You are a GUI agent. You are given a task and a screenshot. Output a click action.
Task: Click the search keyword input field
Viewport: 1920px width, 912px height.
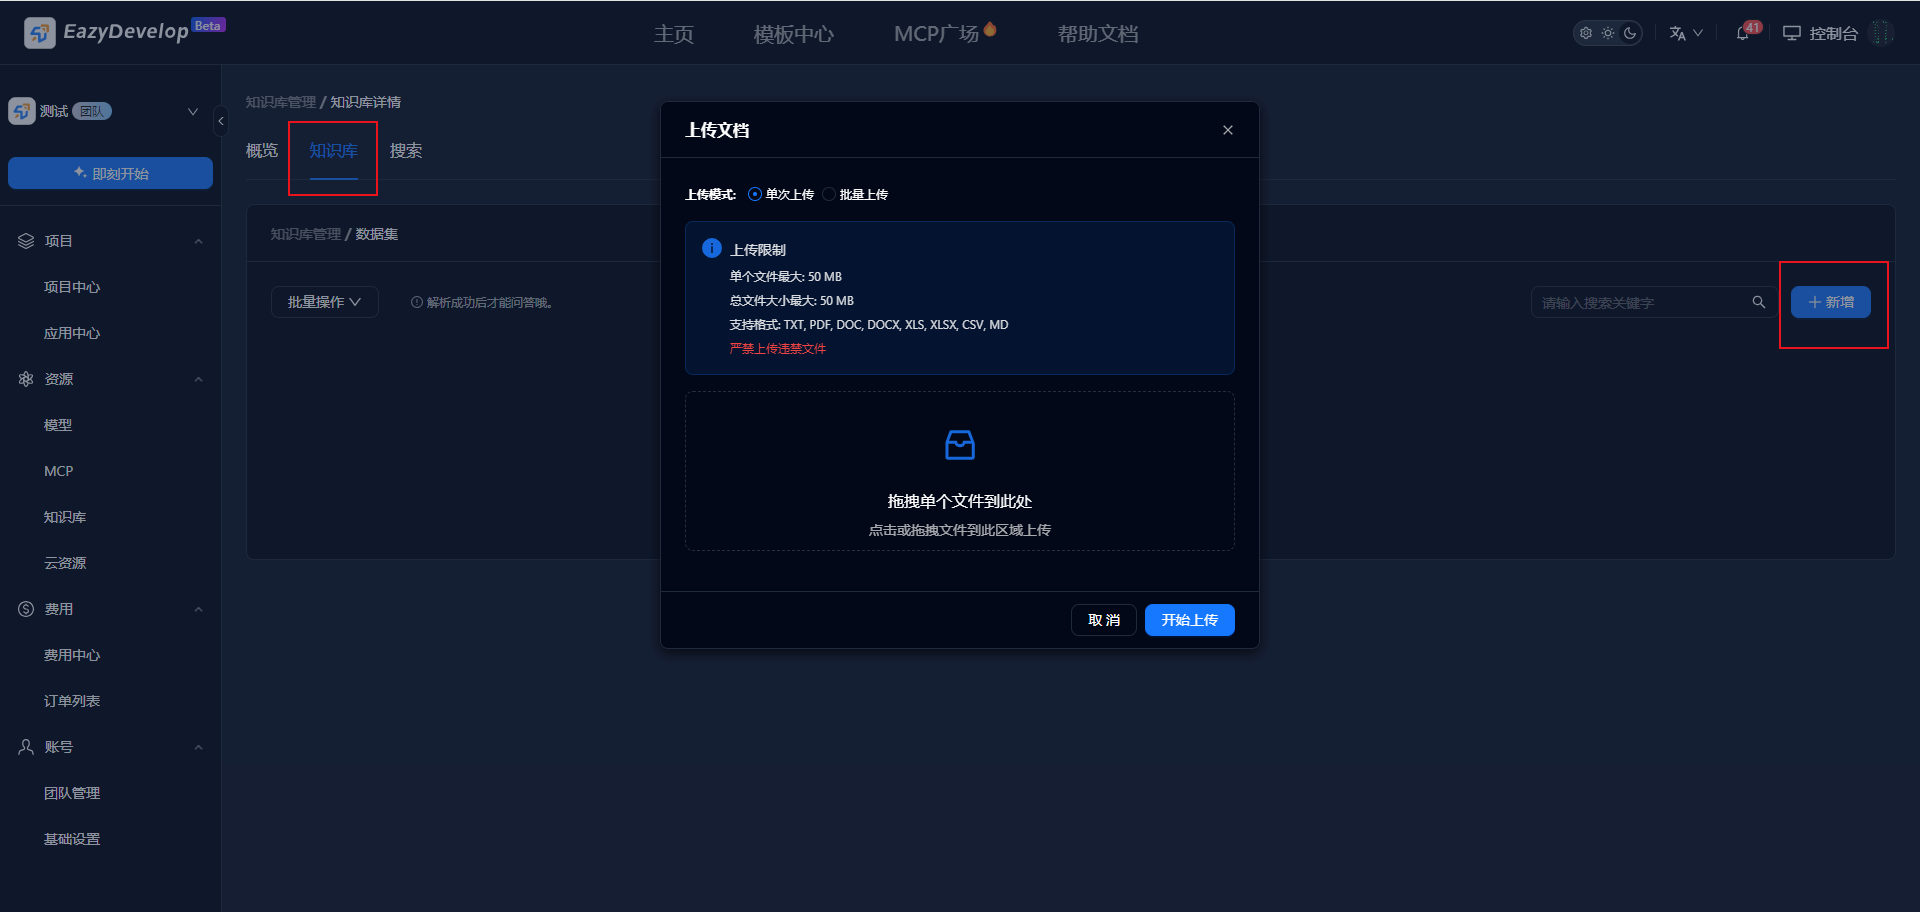tap(1640, 302)
